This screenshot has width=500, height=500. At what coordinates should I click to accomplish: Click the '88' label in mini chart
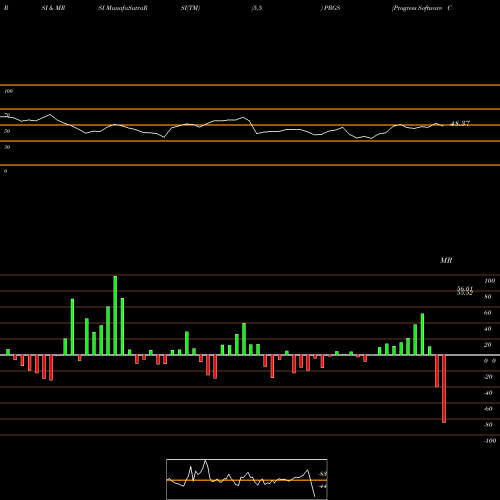coord(322,474)
